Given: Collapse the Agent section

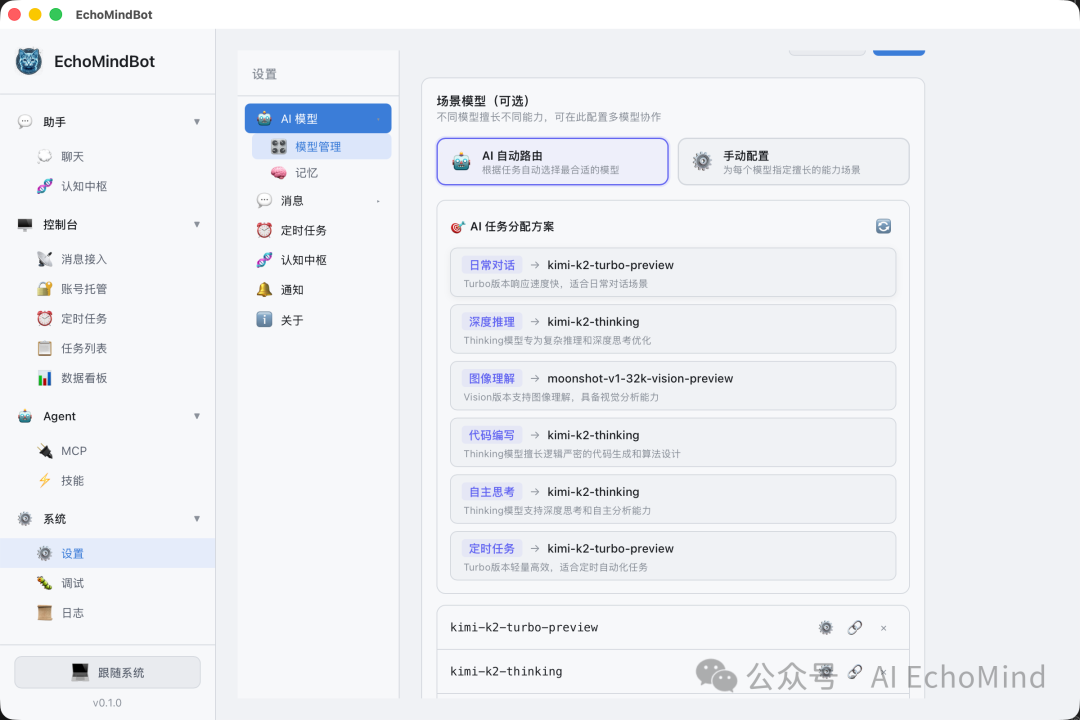Looking at the screenshot, I should (x=197, y=416).
